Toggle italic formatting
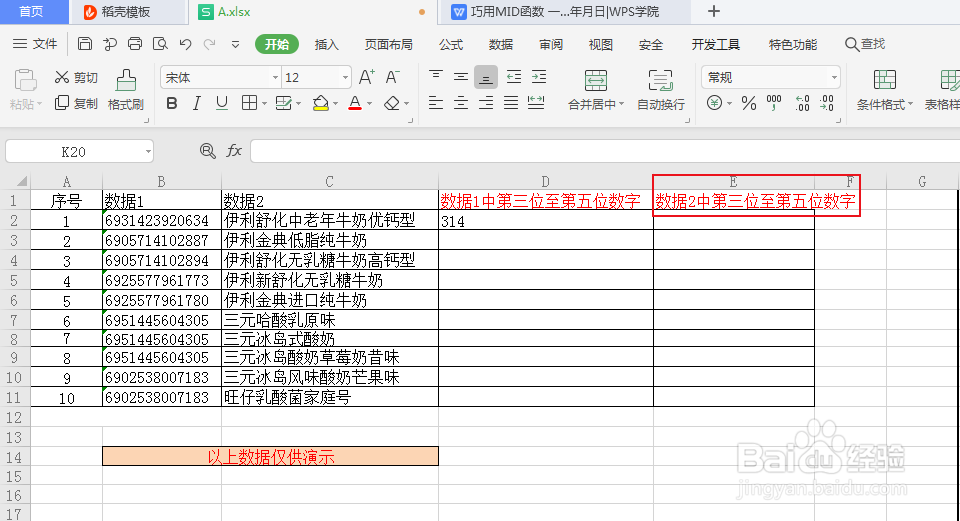Screen dimensions: 960x521 click(x=197, y=103)
